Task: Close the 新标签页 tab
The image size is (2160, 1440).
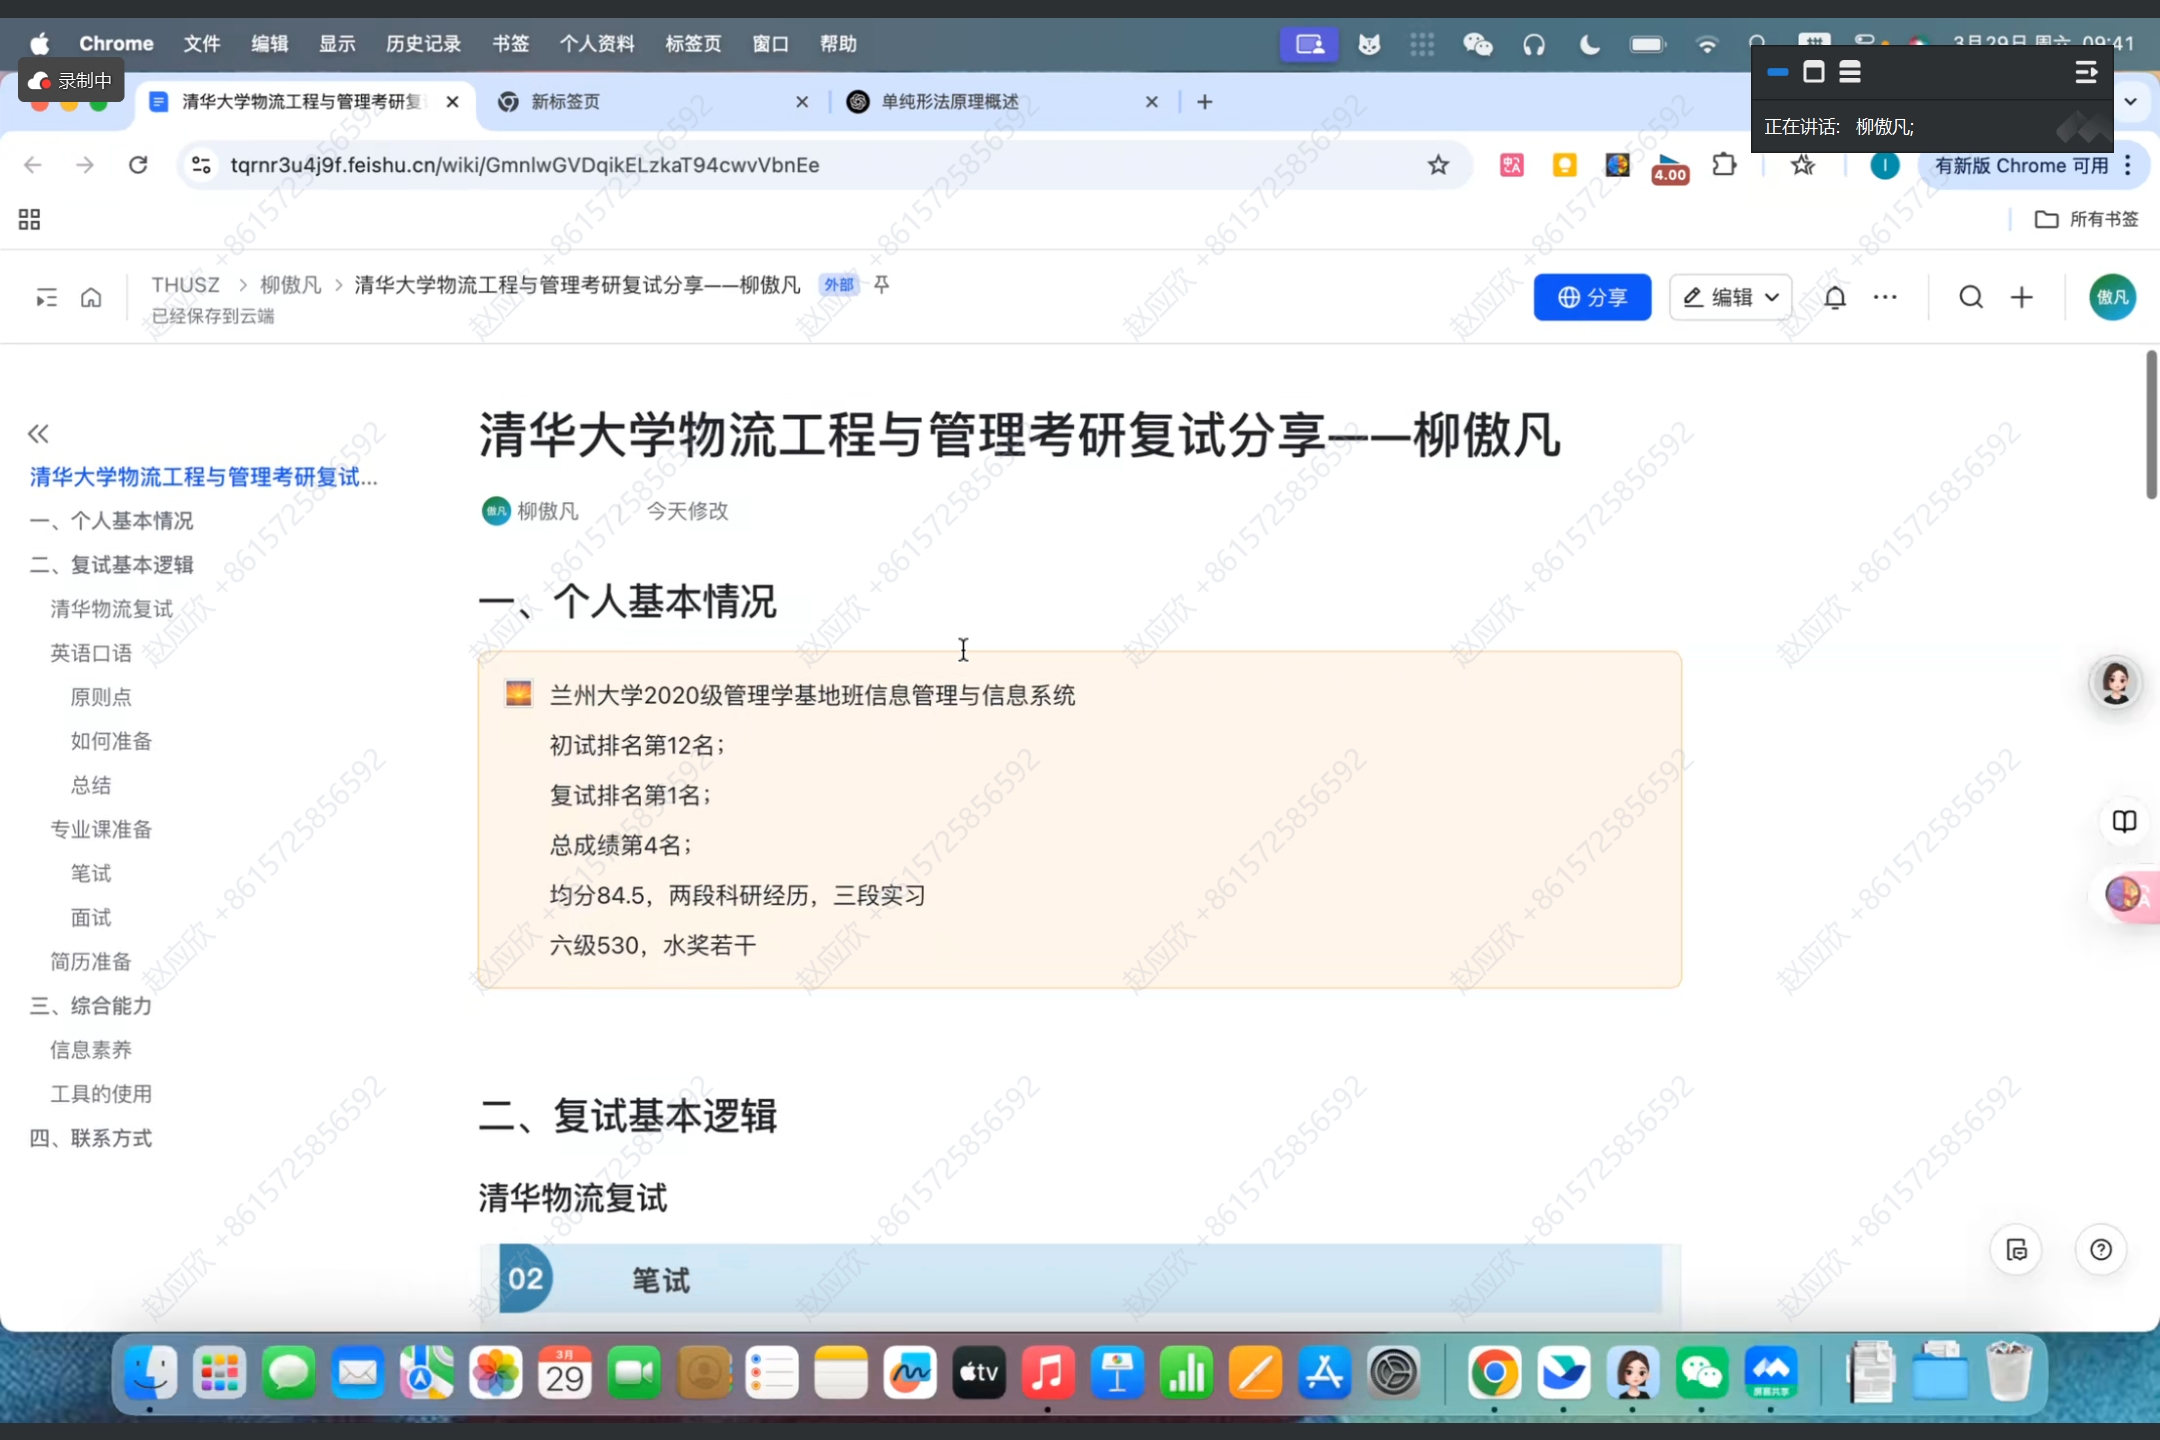Action: (802, 102)
